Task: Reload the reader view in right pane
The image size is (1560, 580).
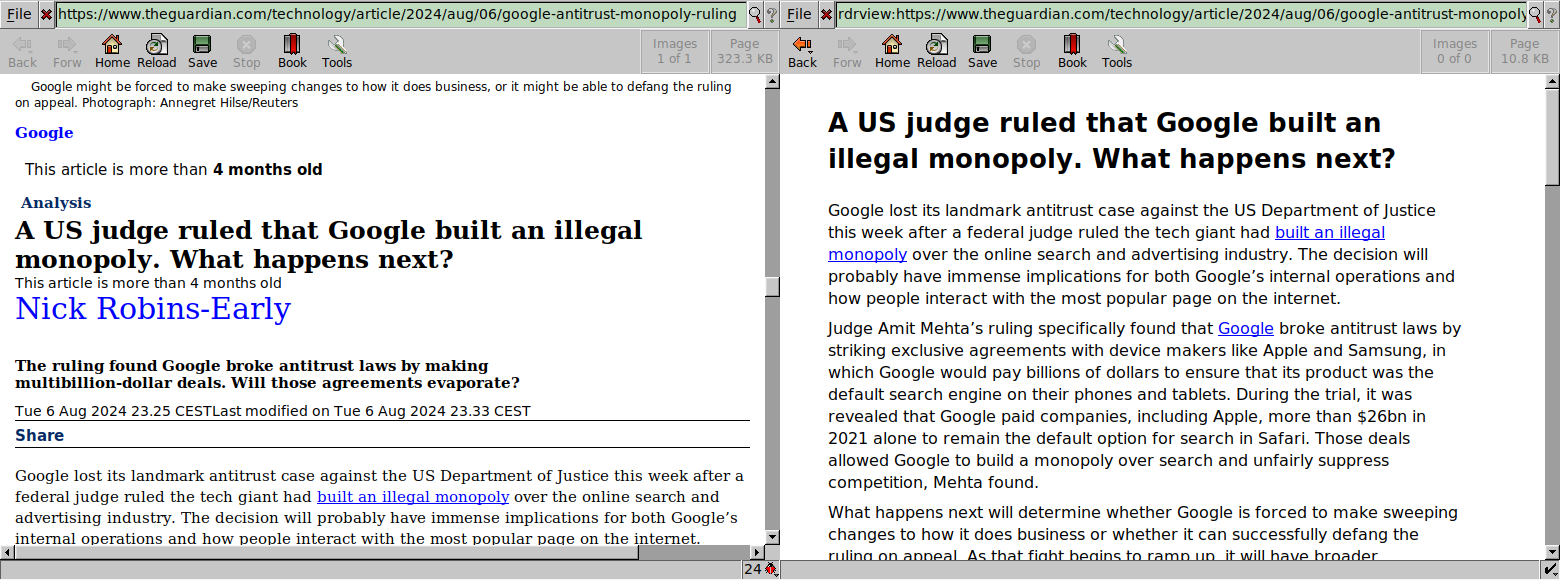Action: tap(937, 52)
